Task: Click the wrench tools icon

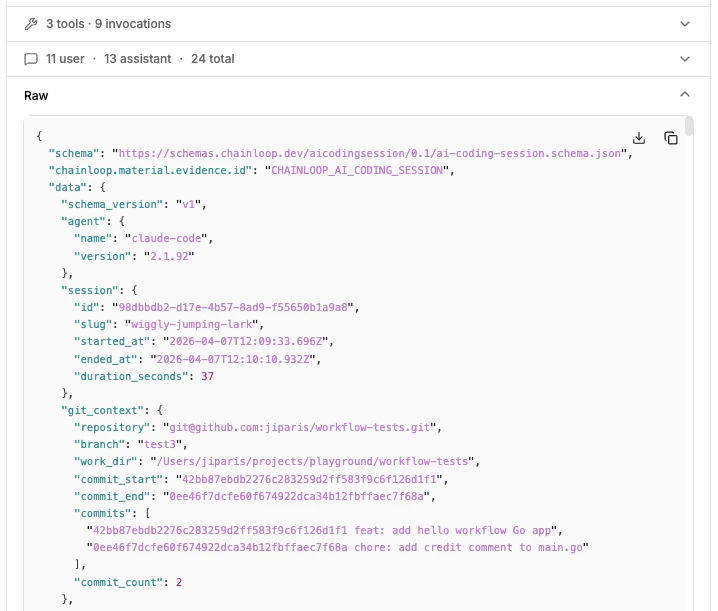Action: tap(31, 24)
